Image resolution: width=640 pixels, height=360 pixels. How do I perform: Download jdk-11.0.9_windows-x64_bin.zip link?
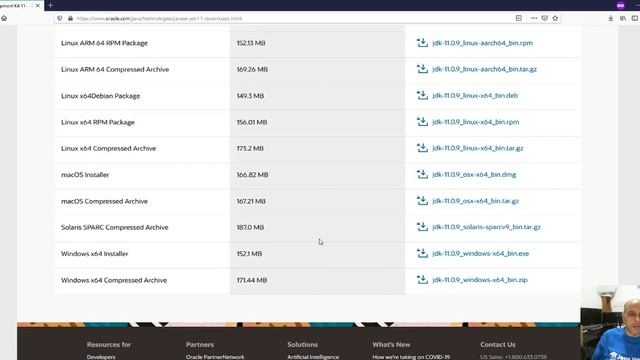pos(480,280)
